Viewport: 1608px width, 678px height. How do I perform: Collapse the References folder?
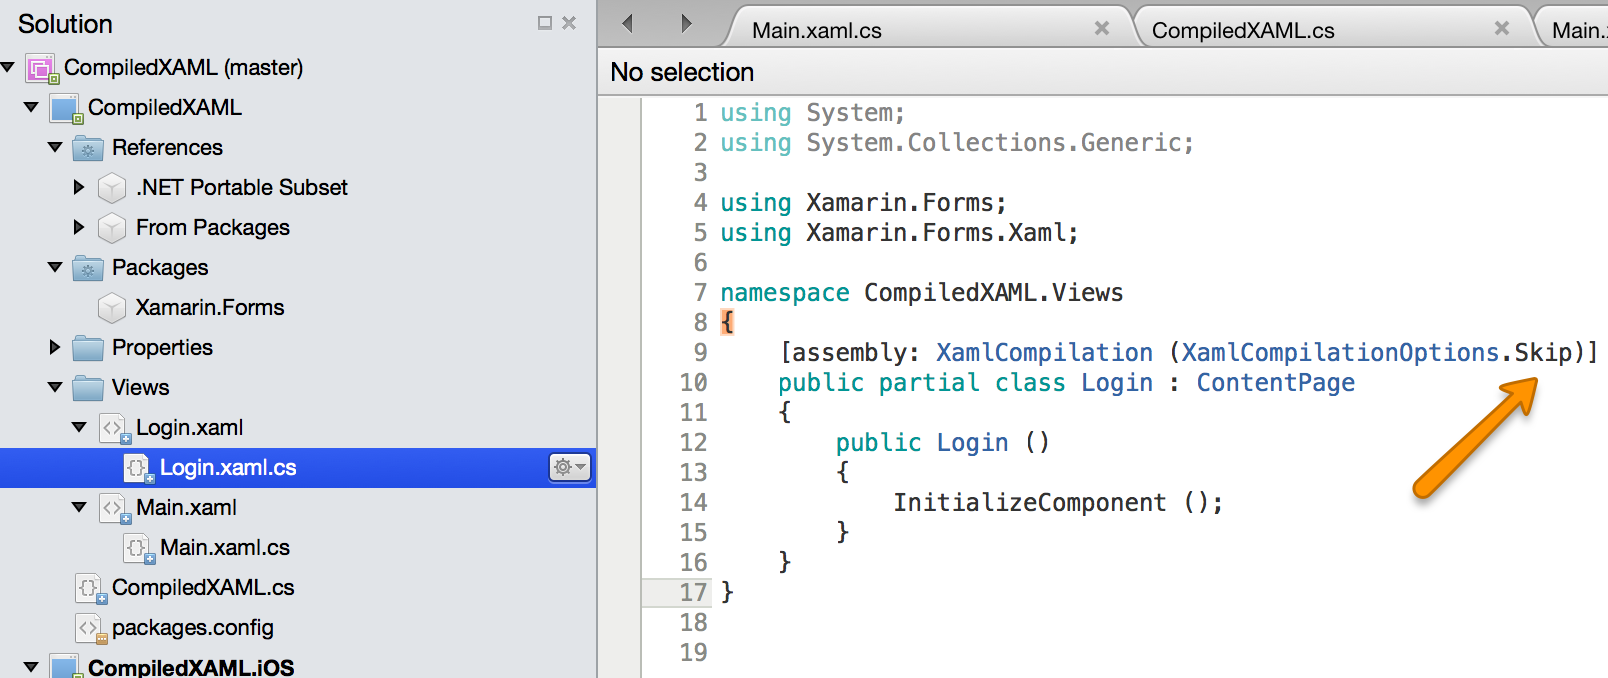pos(55,148)
